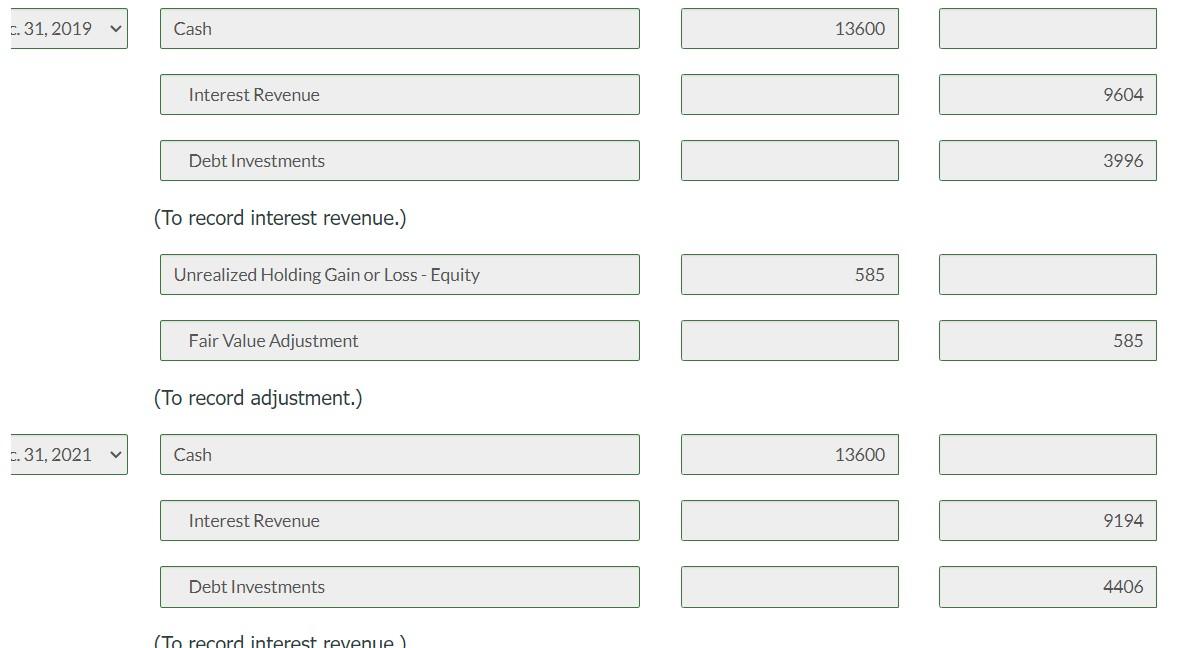Click the credit amount 3996 for Debt Investments
This screenshot has width=1188, height=648.
tap(1047, 160)
